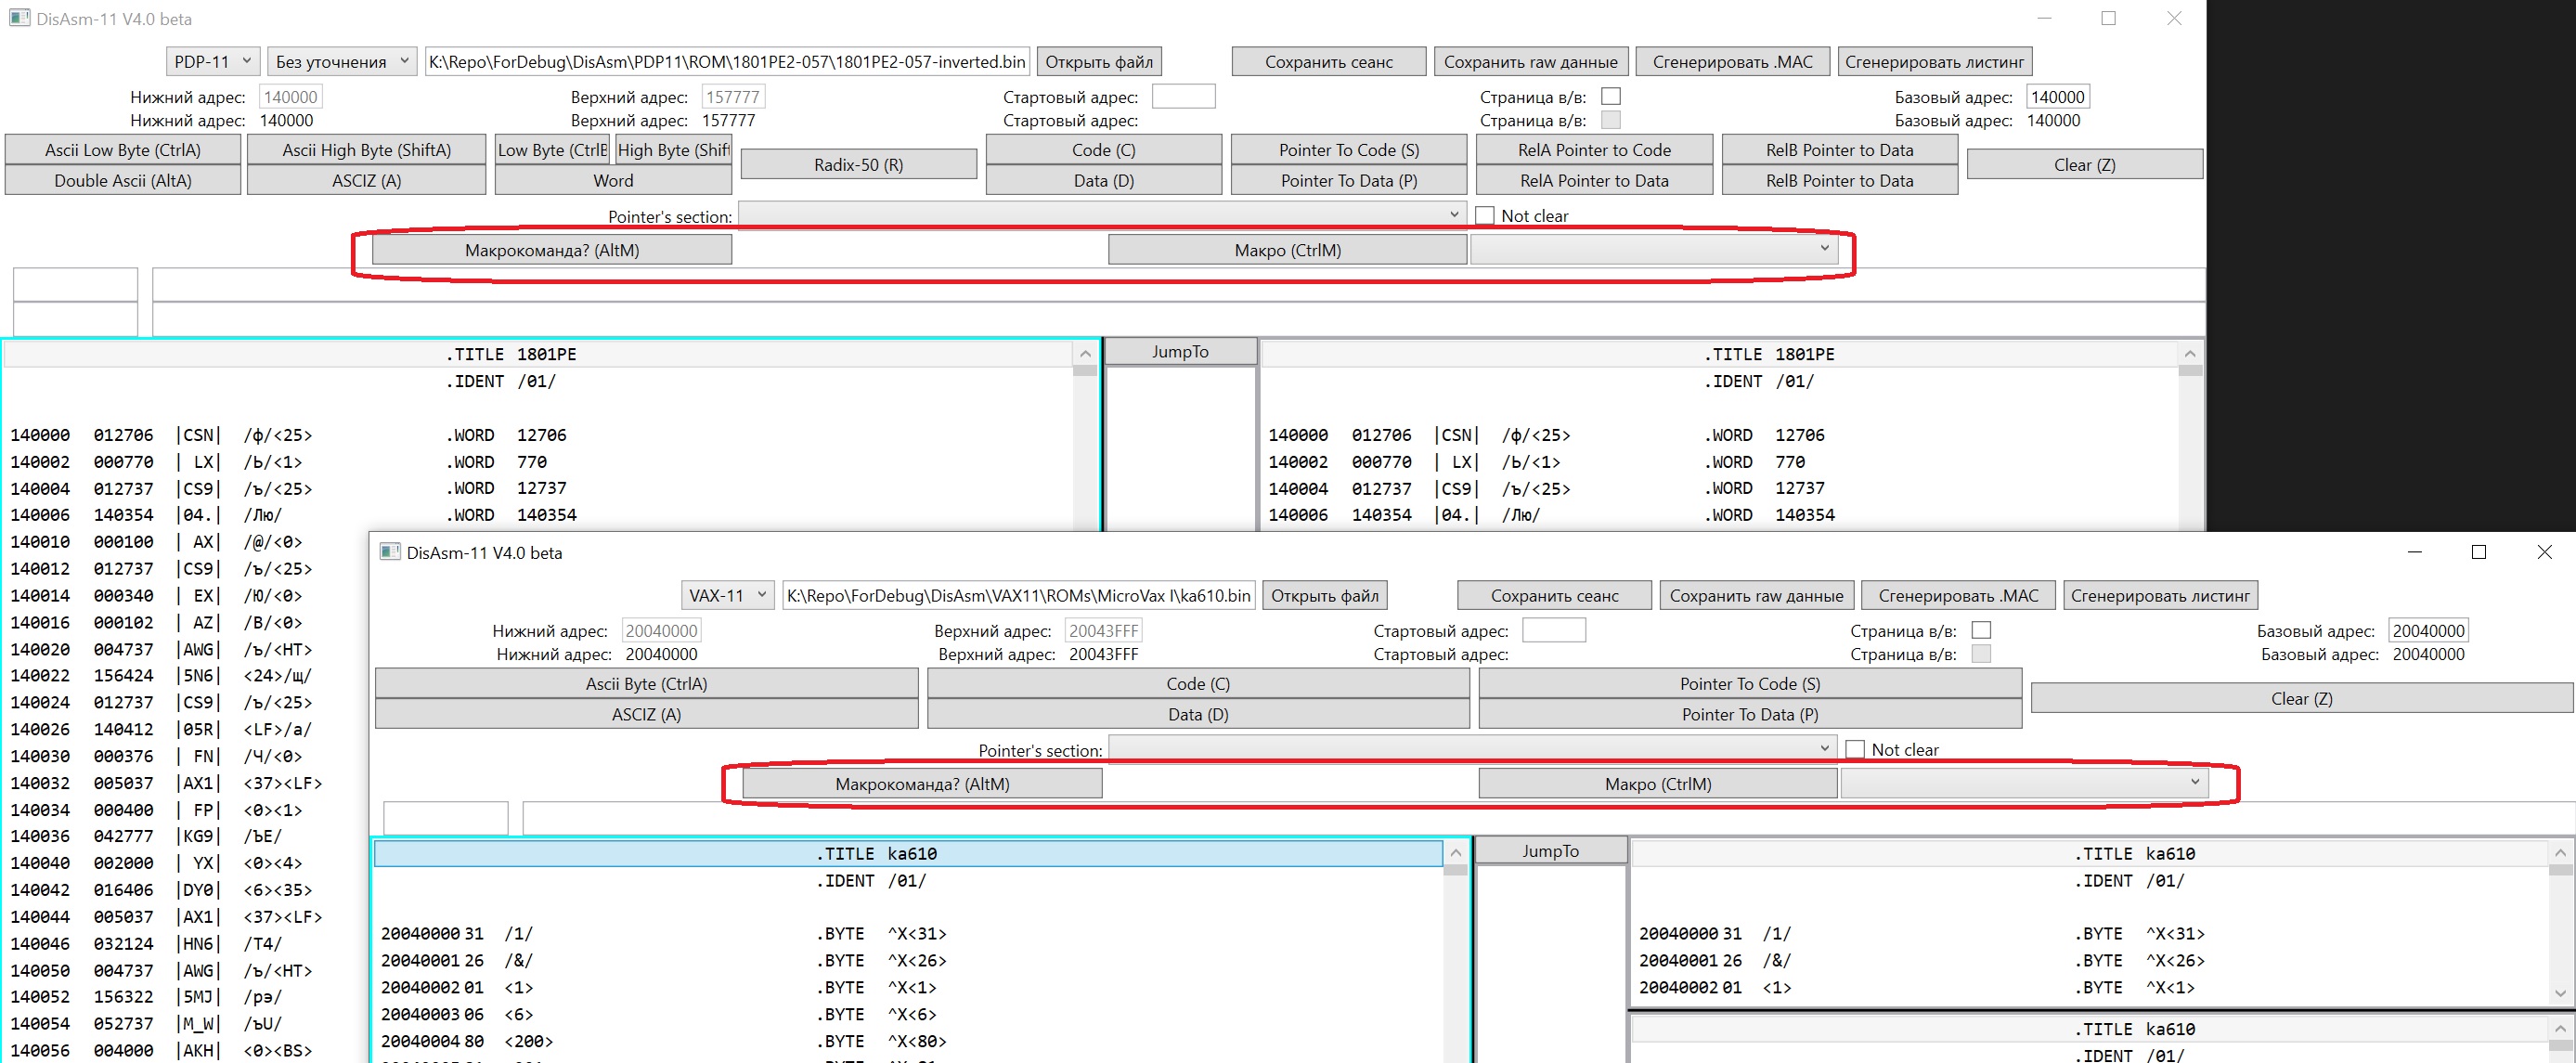
Task: Click Открыть файл in VAX window
Action: click(x=1324, y=596)
